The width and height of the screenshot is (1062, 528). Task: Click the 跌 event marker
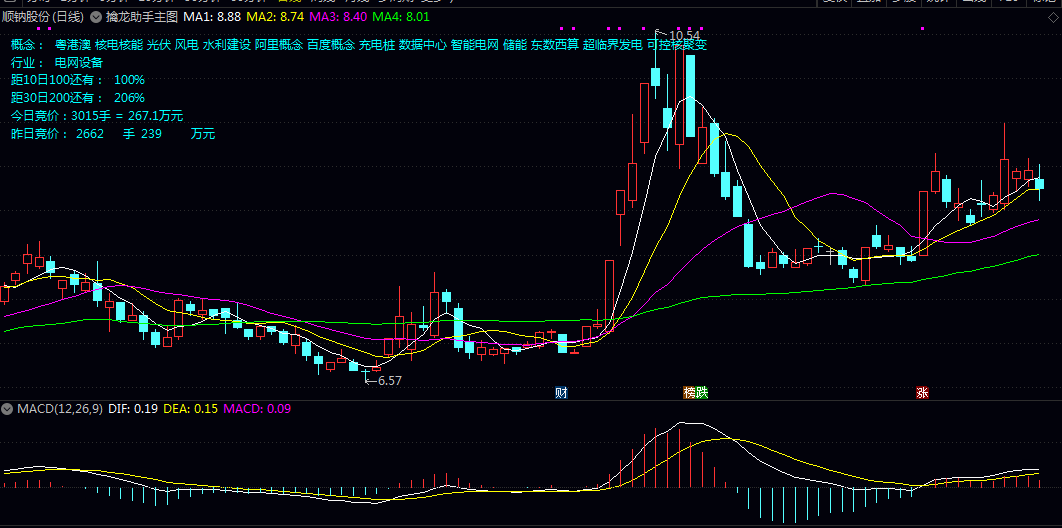(702, 393)
